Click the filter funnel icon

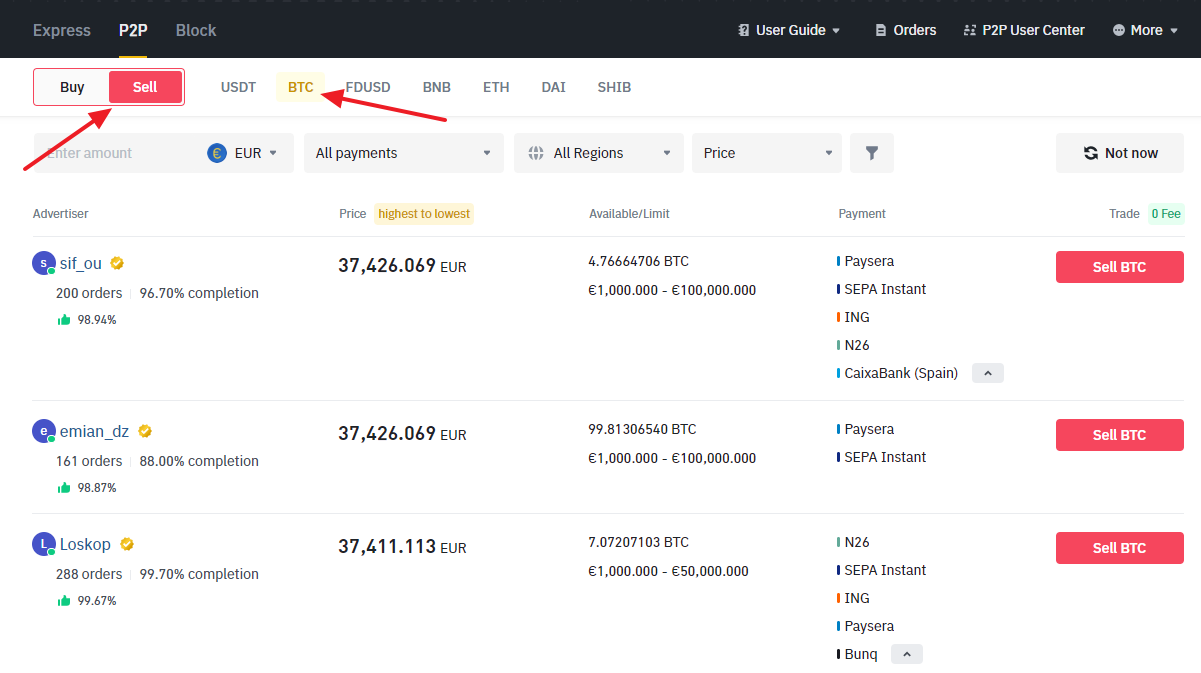[x=871, y=152]
